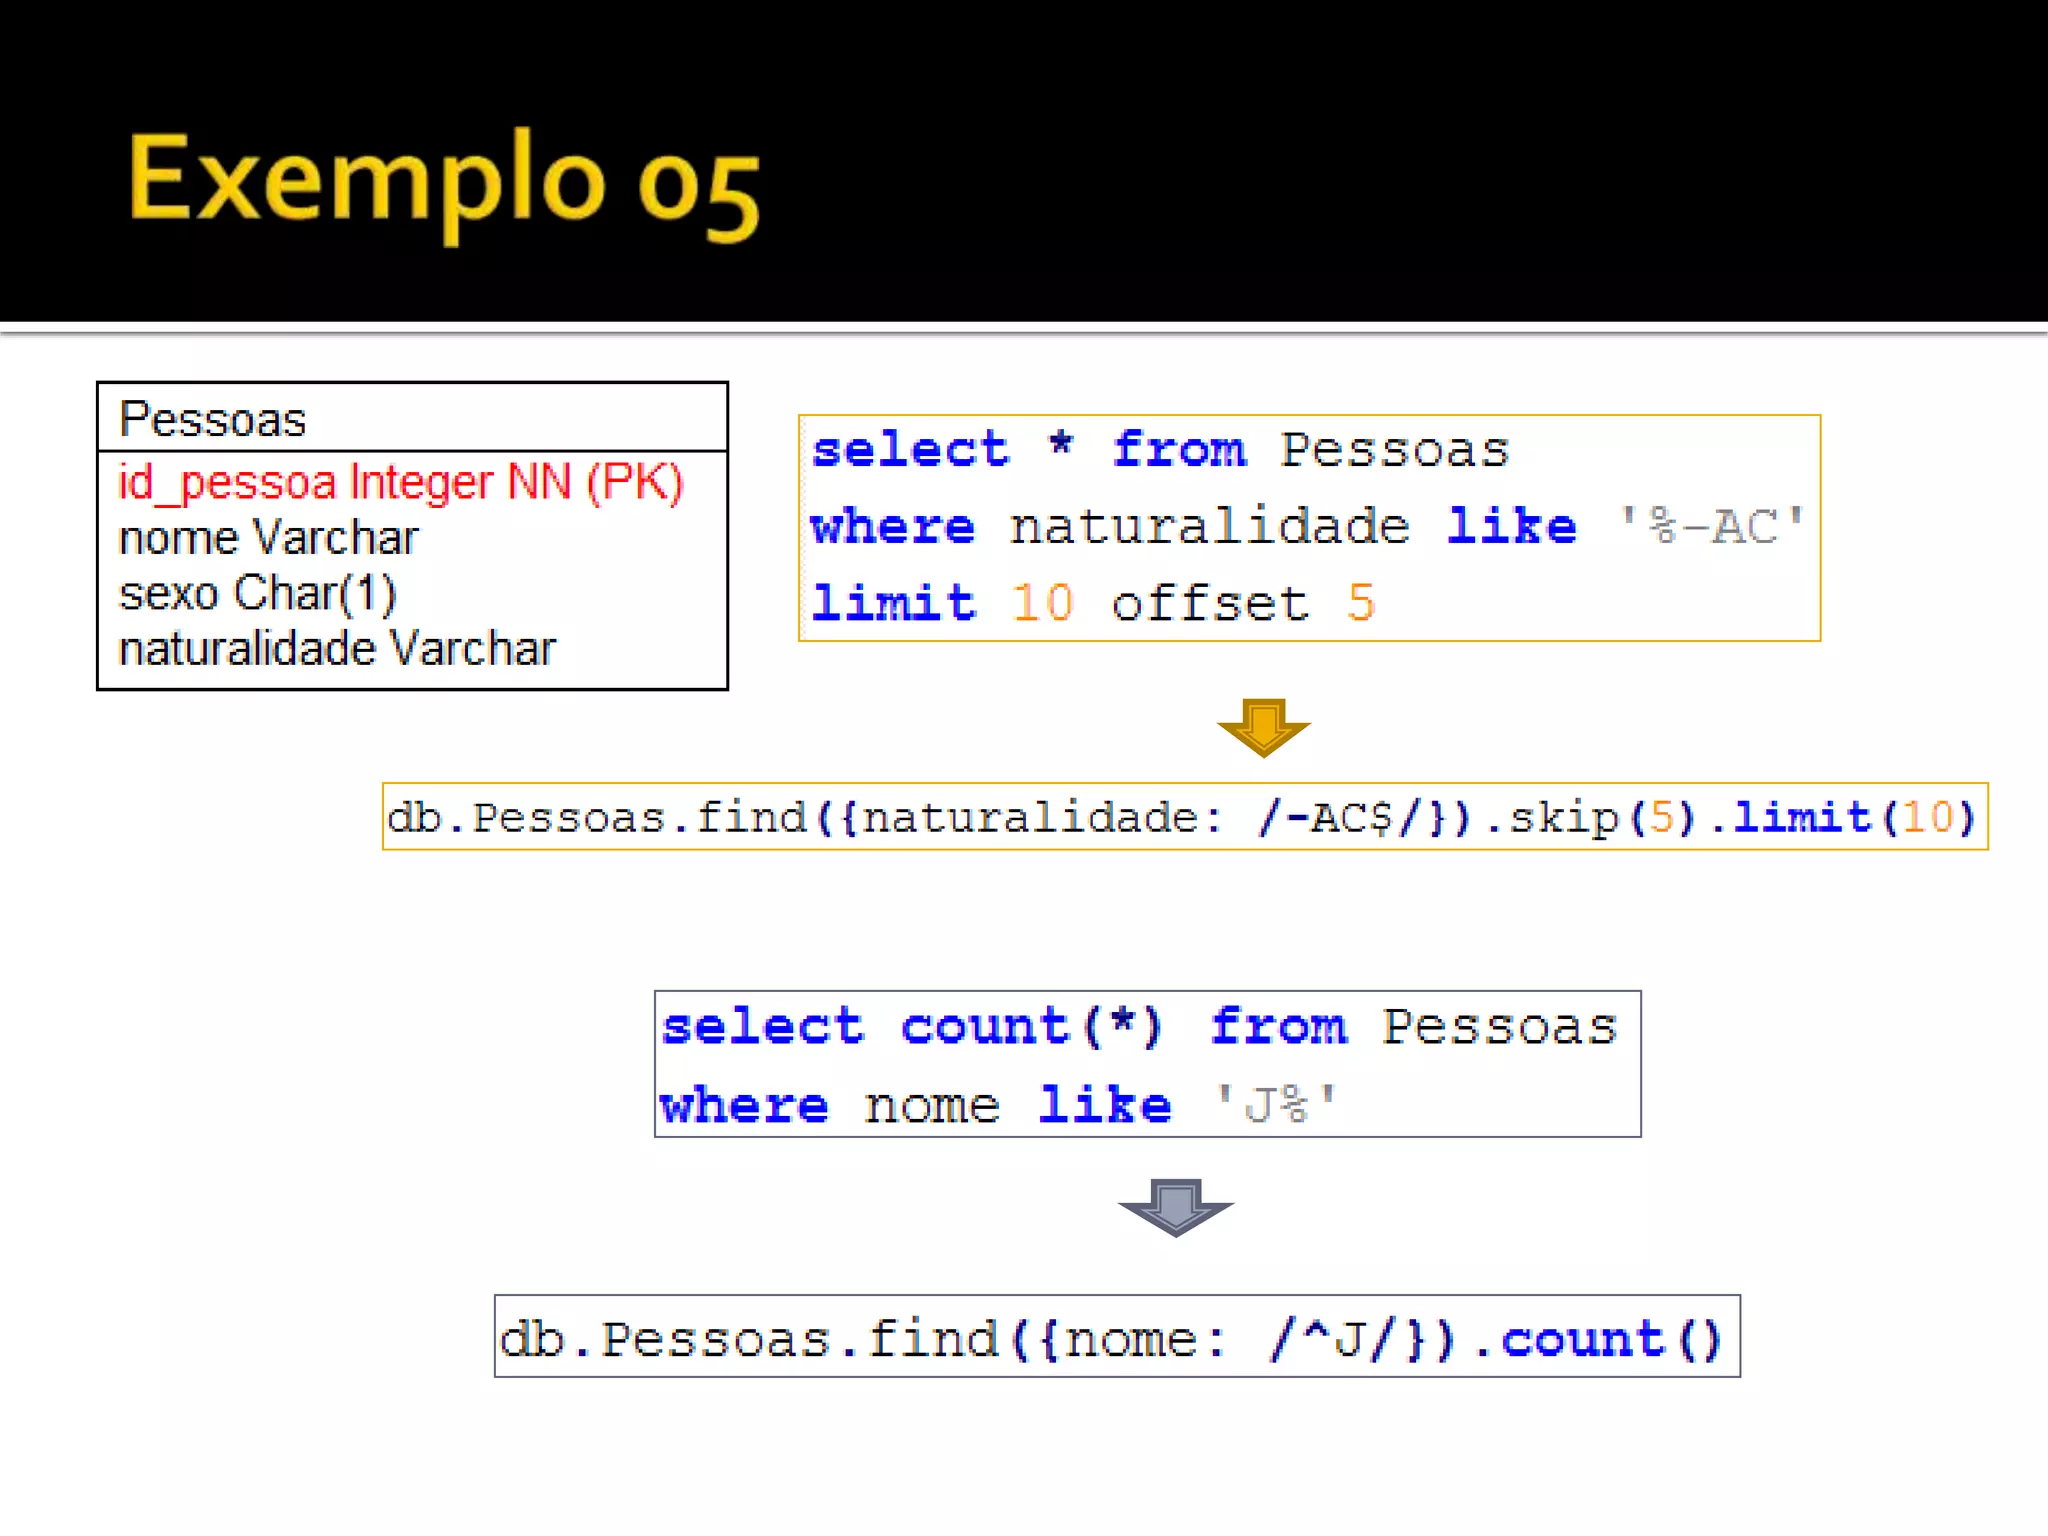Click the count() call in bottom query

pos(1610,1339)
